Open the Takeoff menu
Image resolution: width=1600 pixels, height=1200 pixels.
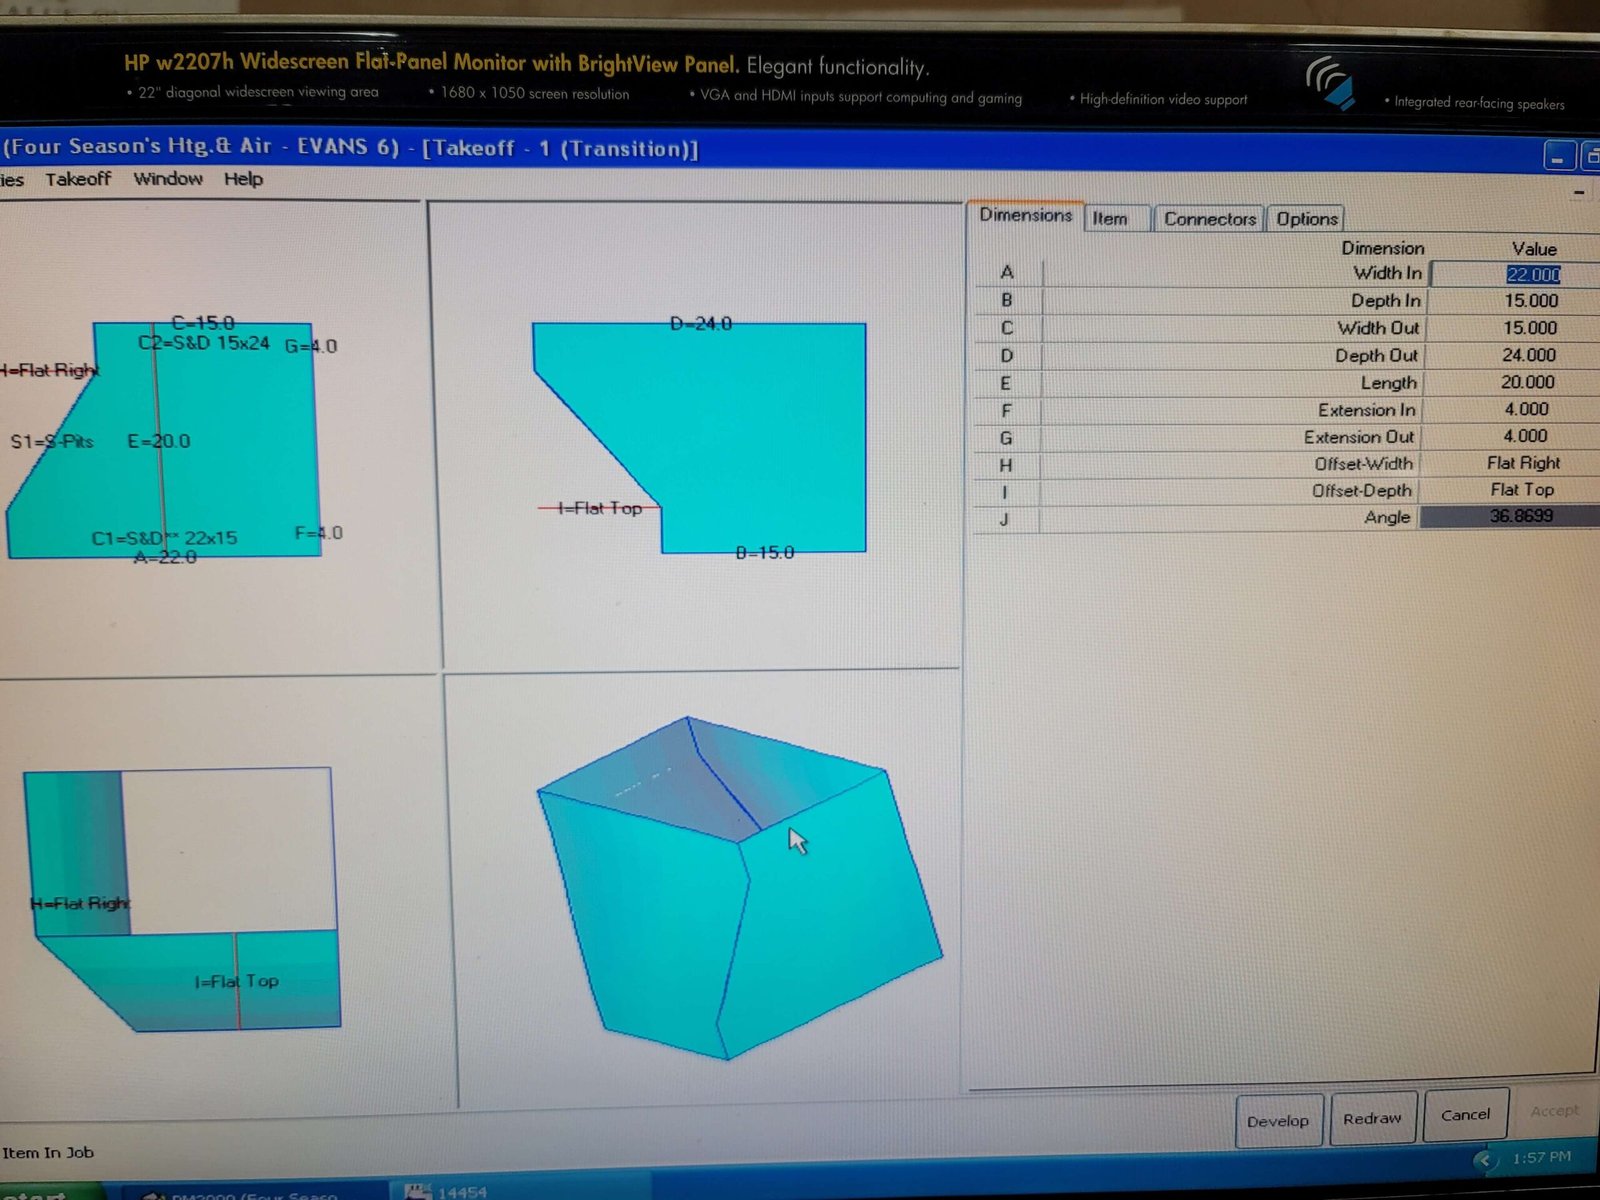click(x=78, y=179)
